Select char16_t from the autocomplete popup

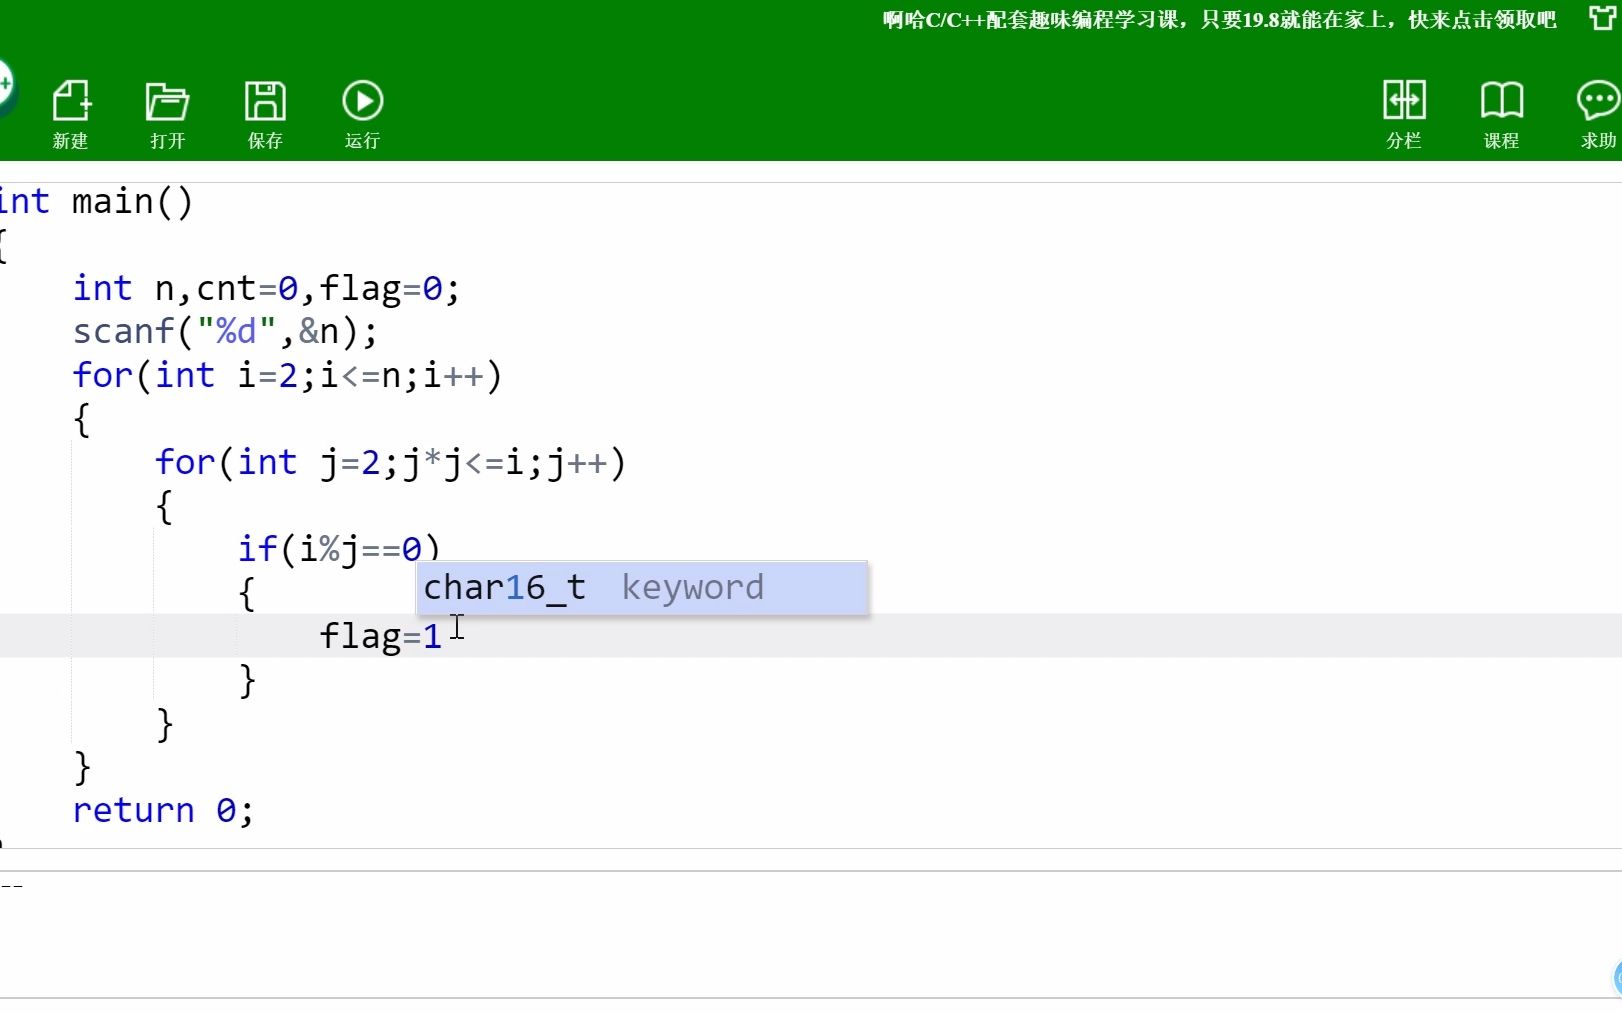(640, 588)
